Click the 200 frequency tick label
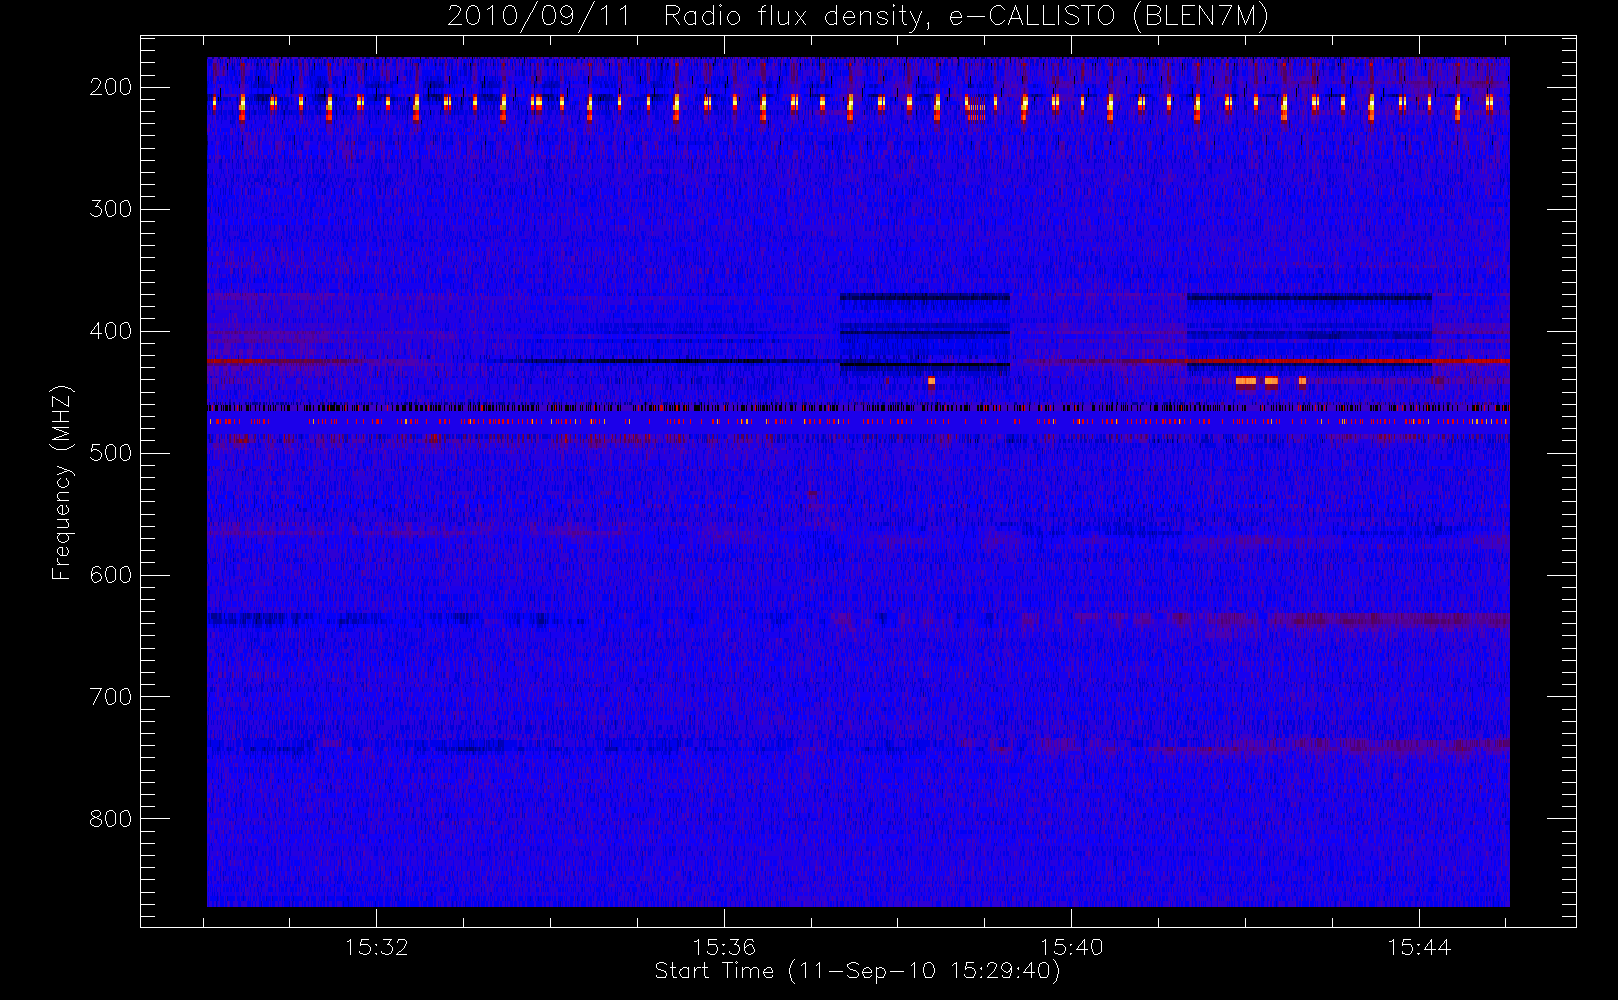The height and width of the screenshot is (1000, 1618). (111, 87)
